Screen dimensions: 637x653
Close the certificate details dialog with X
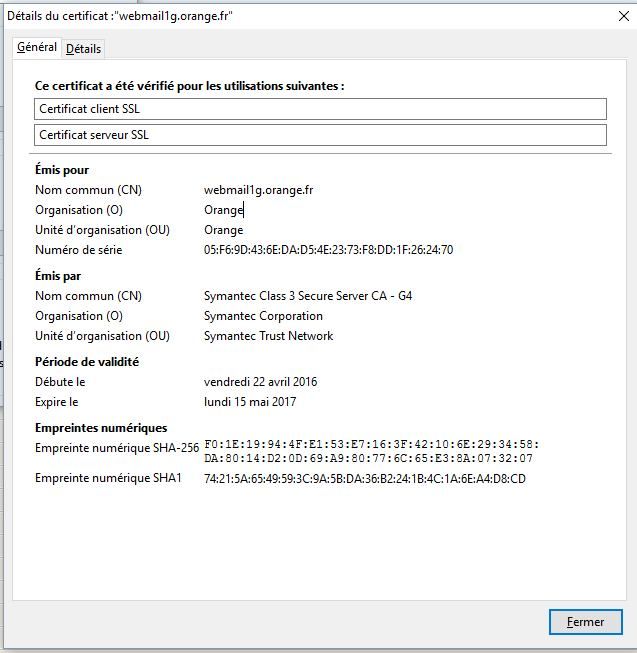click(x=624, y=16)
